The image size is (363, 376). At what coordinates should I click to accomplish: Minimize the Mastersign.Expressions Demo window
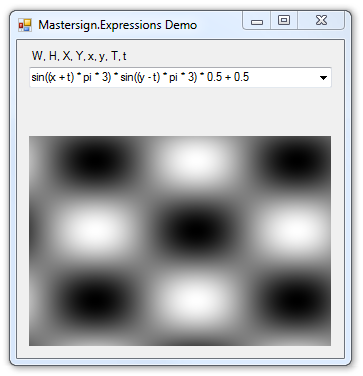coord(257,21)
